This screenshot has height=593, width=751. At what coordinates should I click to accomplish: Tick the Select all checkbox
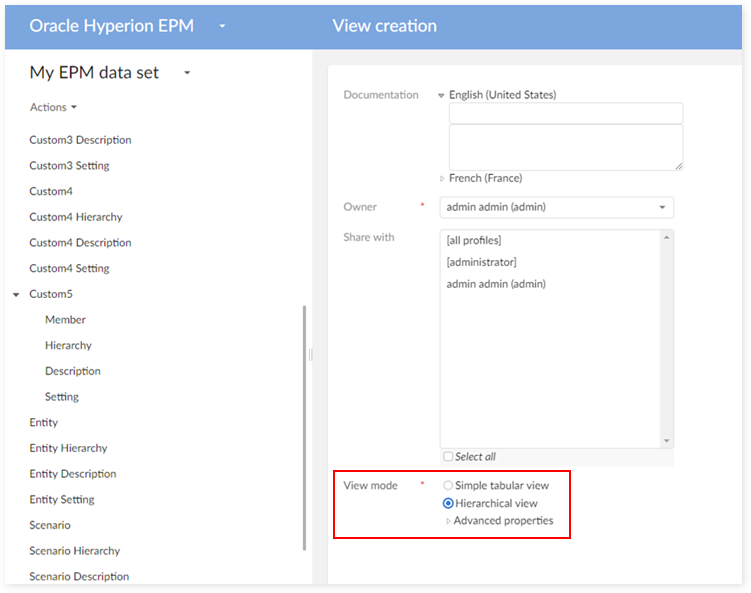click(448, 456)
